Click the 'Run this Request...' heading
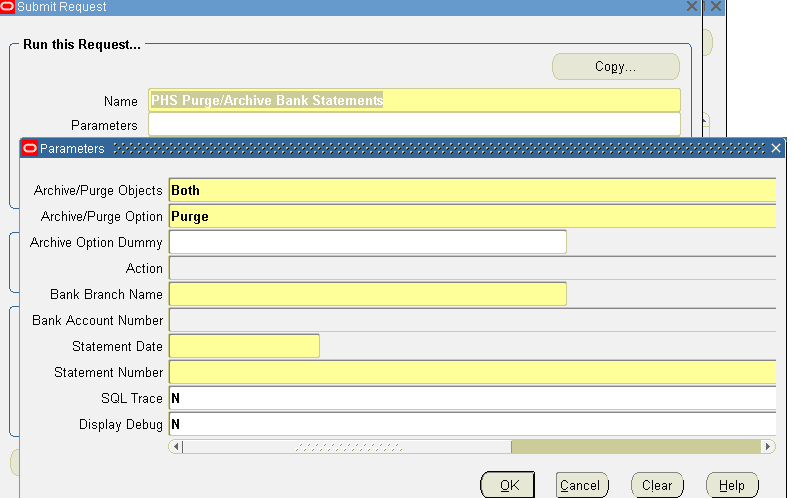 82,44
